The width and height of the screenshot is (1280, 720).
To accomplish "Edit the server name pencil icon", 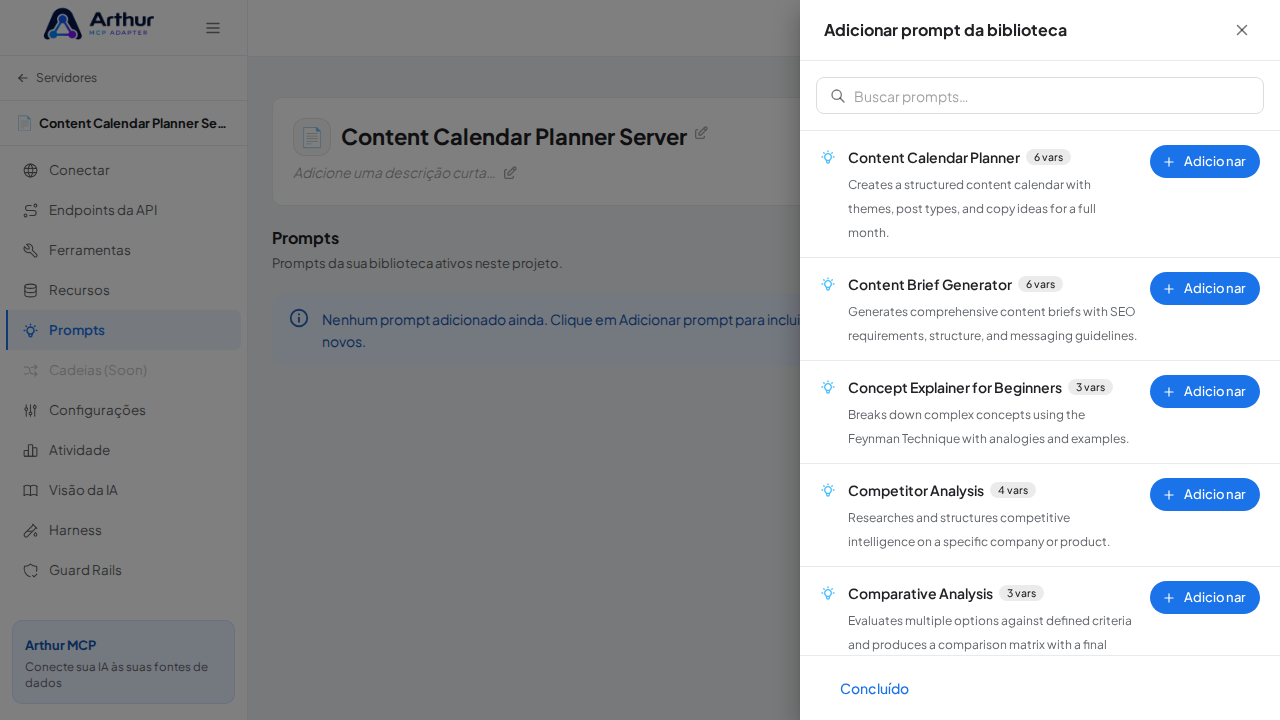I will [x=701, y=133].
